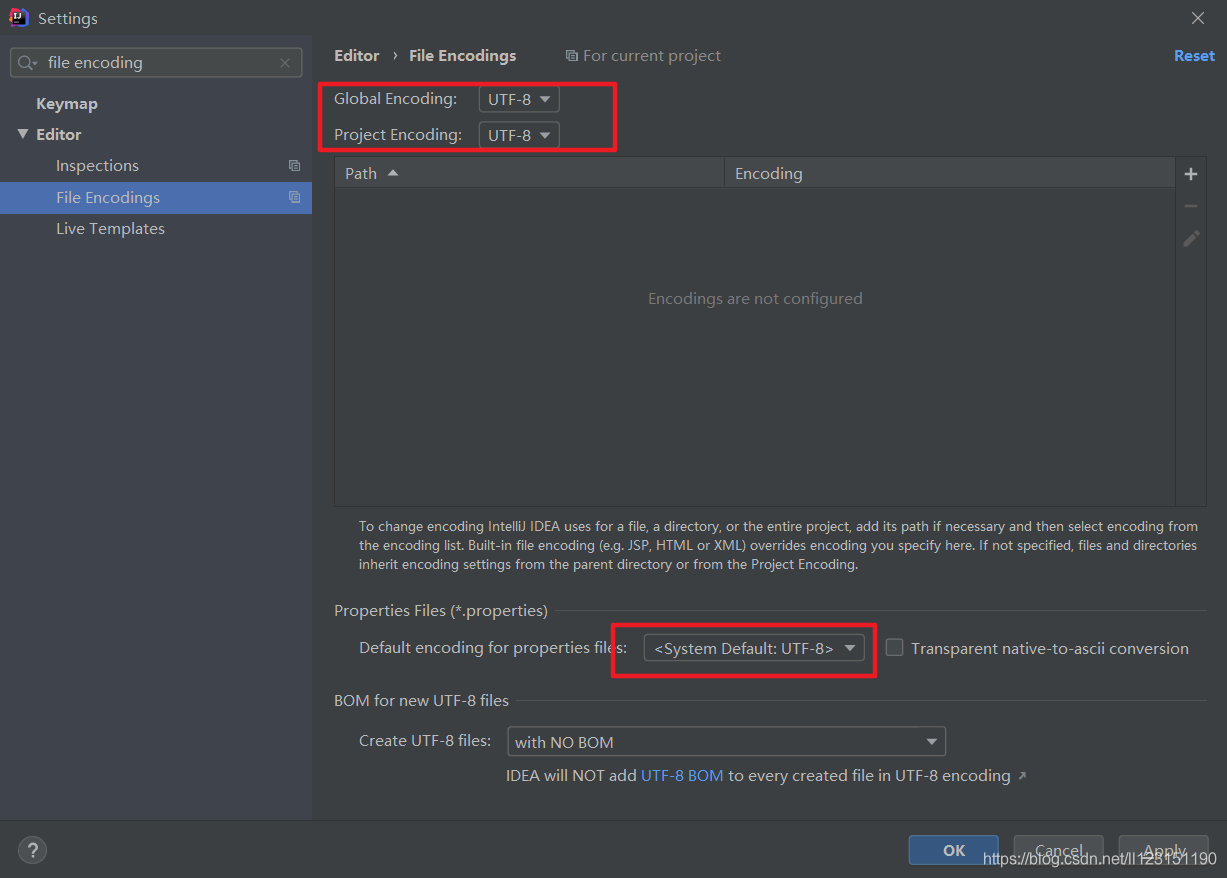Click the Reset link
The width and height of the screenshot is (1227, 878).
pyautogui.click(x=1194, y=56)
